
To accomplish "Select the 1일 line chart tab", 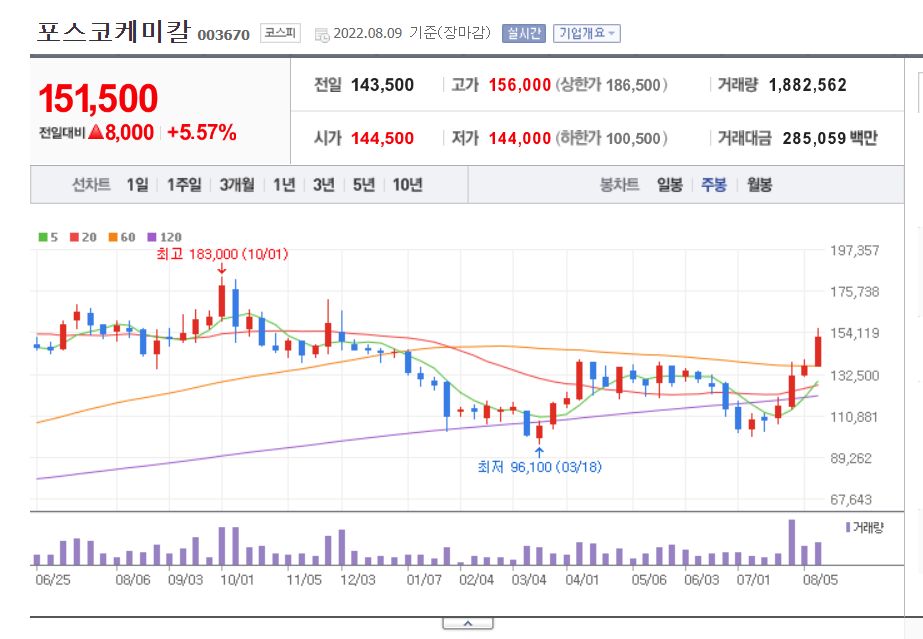I will (x=137, y=185).
